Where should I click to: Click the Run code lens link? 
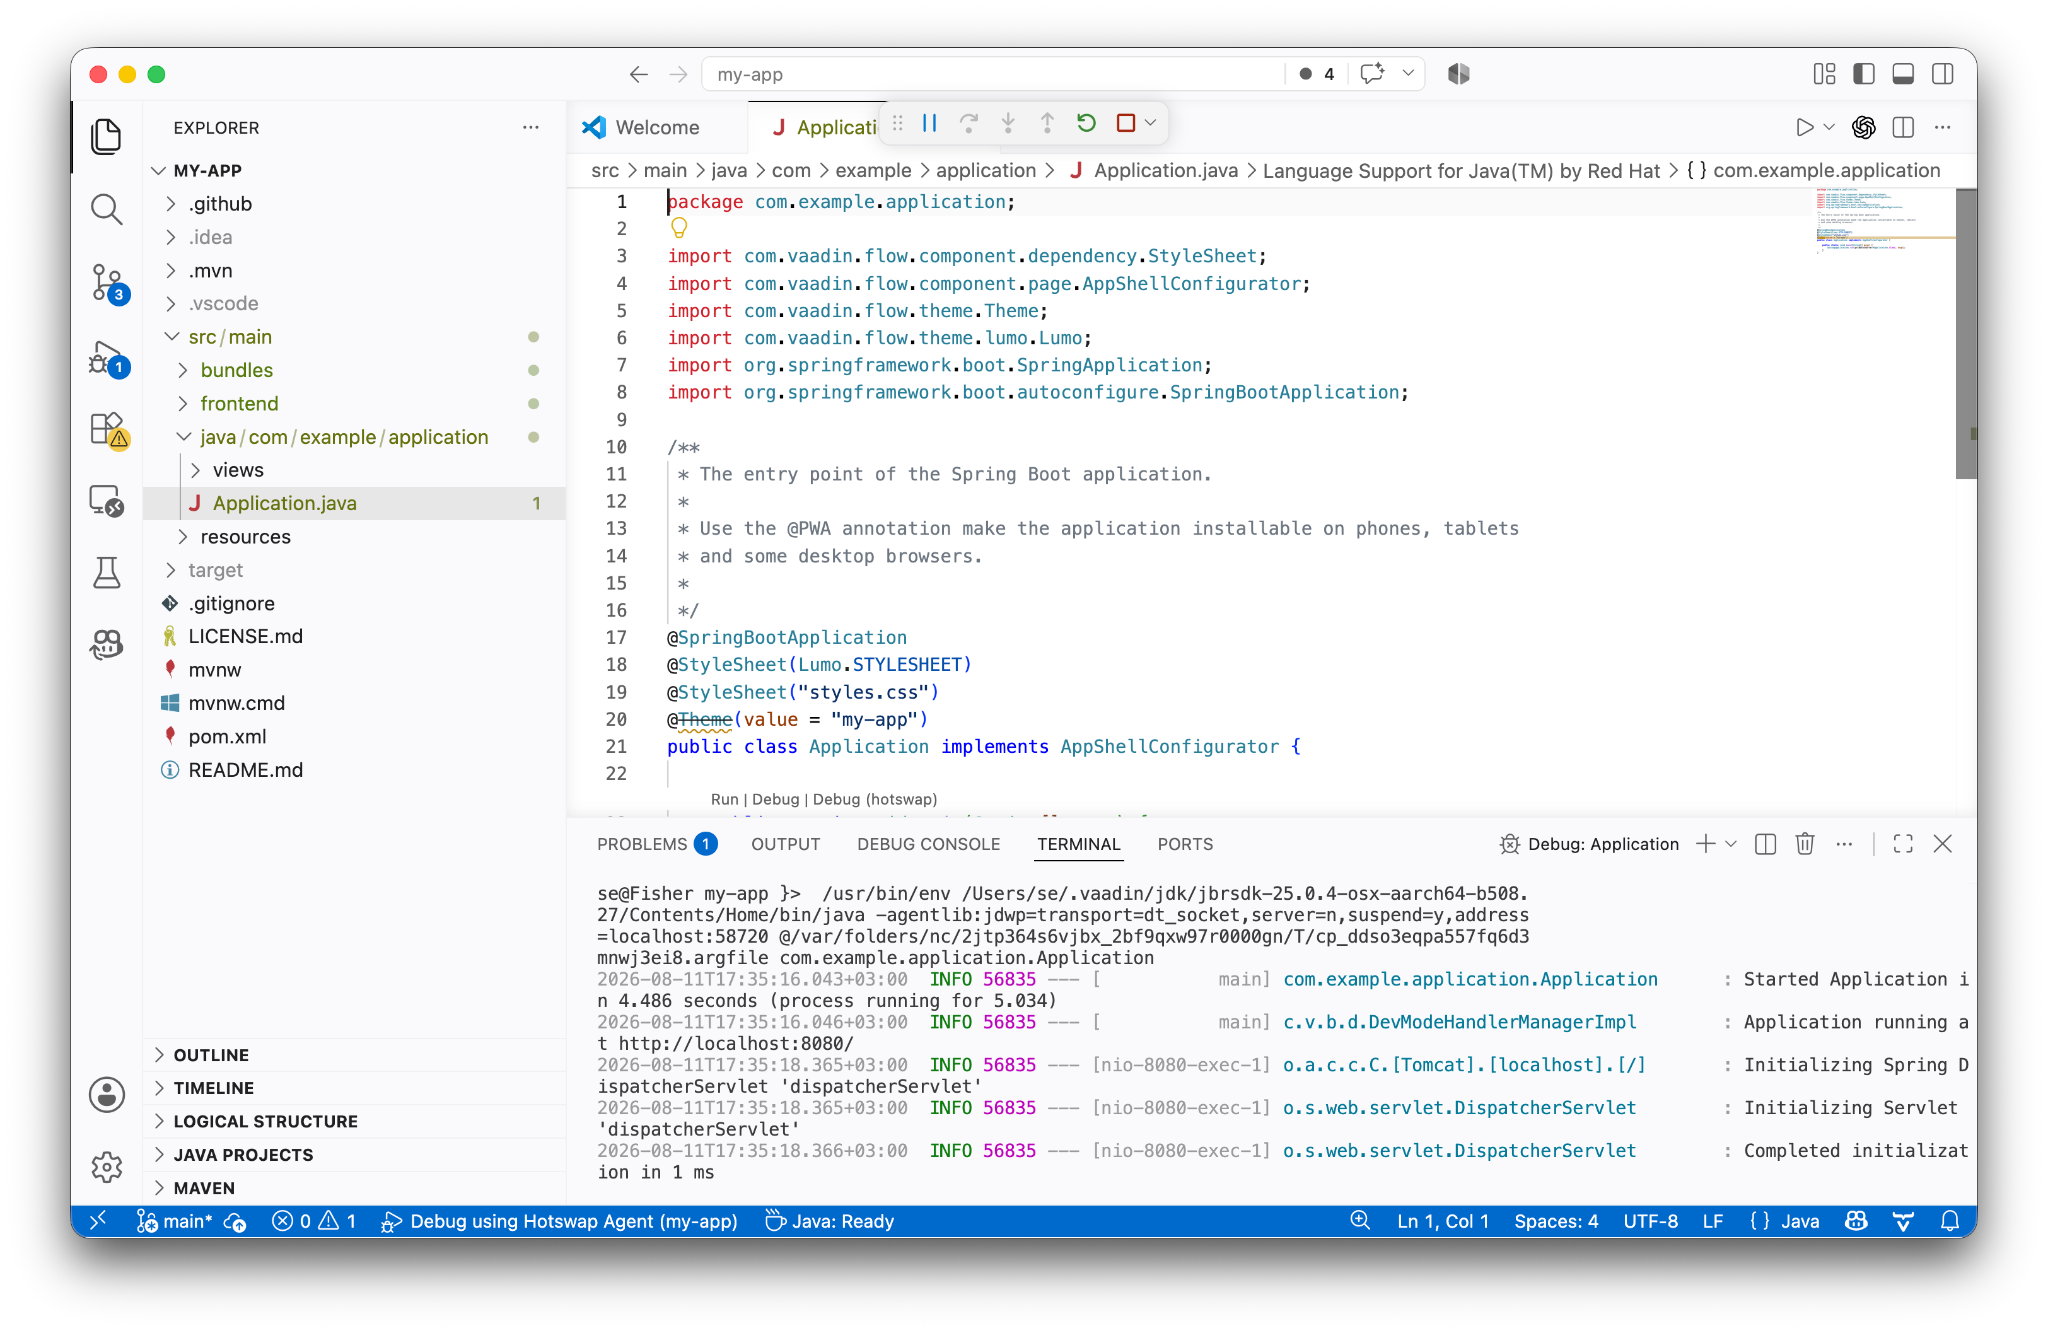724,800
